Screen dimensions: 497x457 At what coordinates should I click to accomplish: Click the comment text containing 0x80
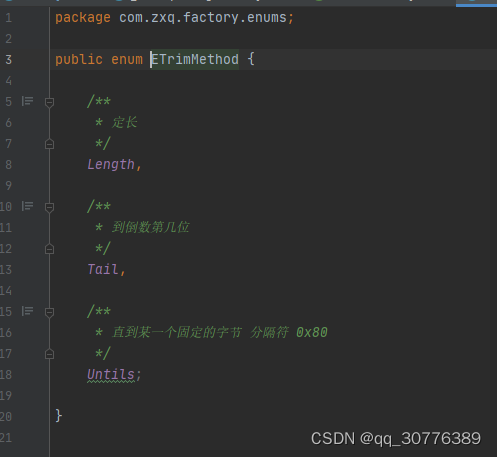(220, 332)
